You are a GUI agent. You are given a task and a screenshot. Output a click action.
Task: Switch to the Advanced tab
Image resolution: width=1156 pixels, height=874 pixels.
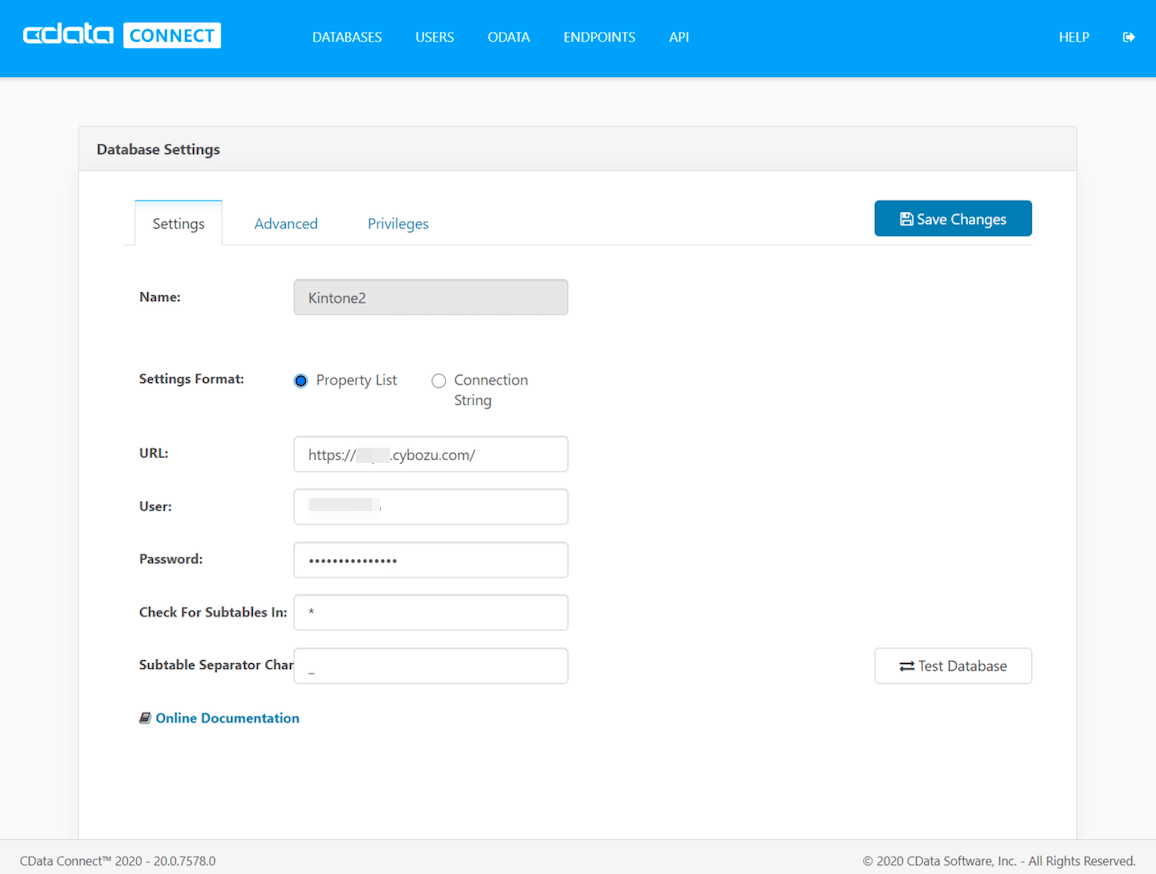pyautogui.click(x=286, y=223)
